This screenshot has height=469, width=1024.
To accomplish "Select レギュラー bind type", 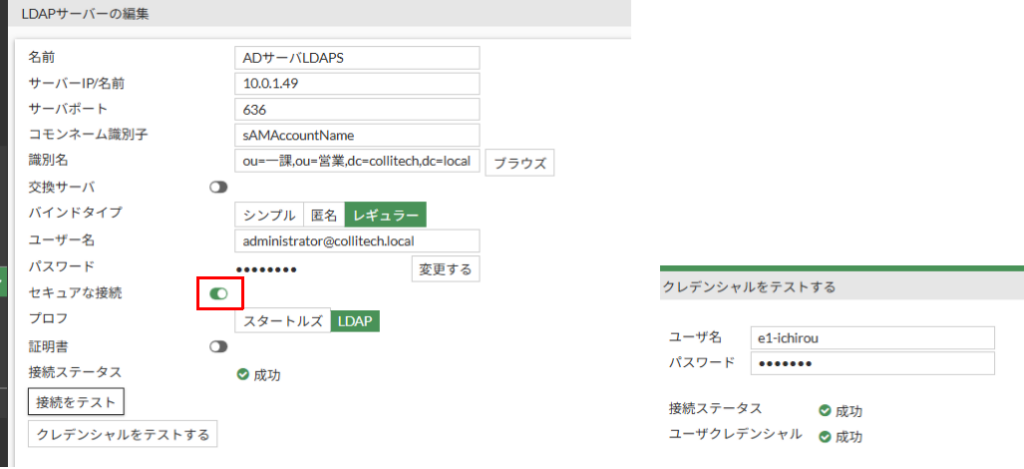I will tap(386, 214).
